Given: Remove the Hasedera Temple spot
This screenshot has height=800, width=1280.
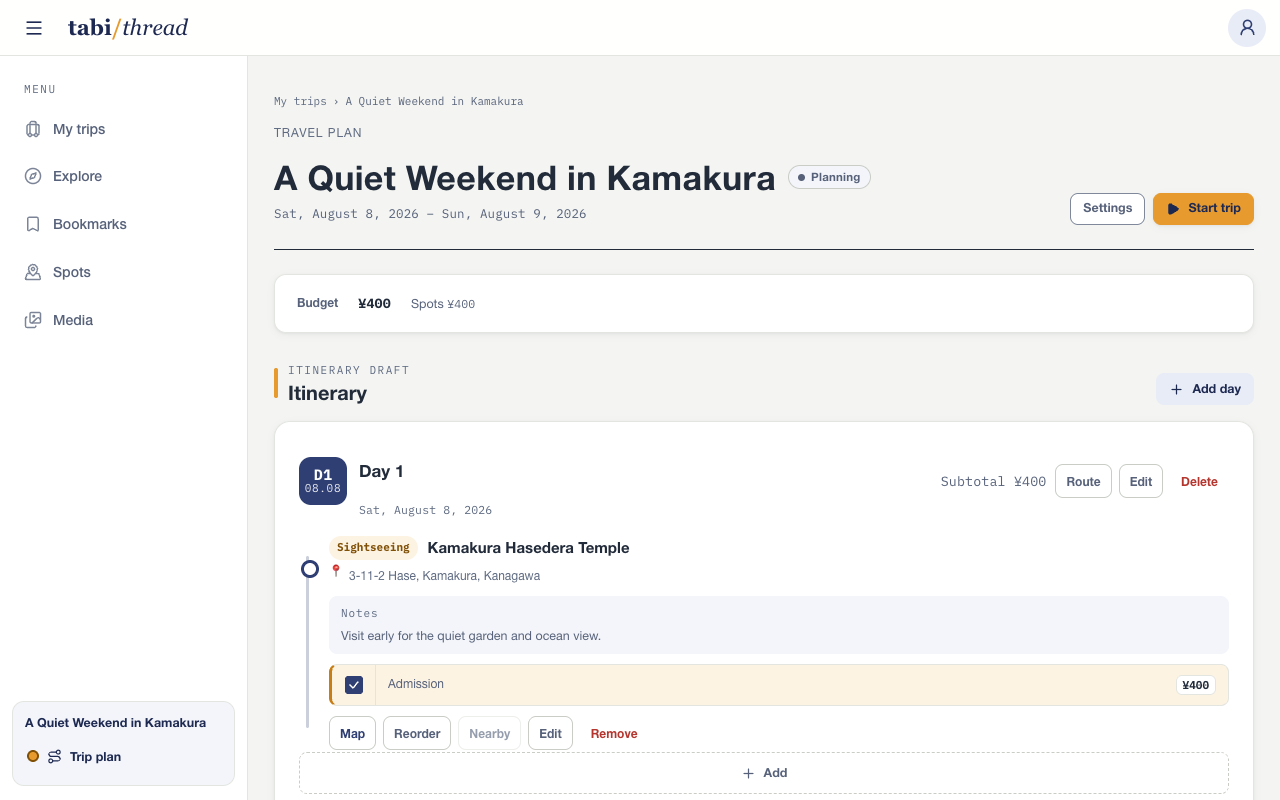Looking at the screenshot, I should [x=614, y=733].
